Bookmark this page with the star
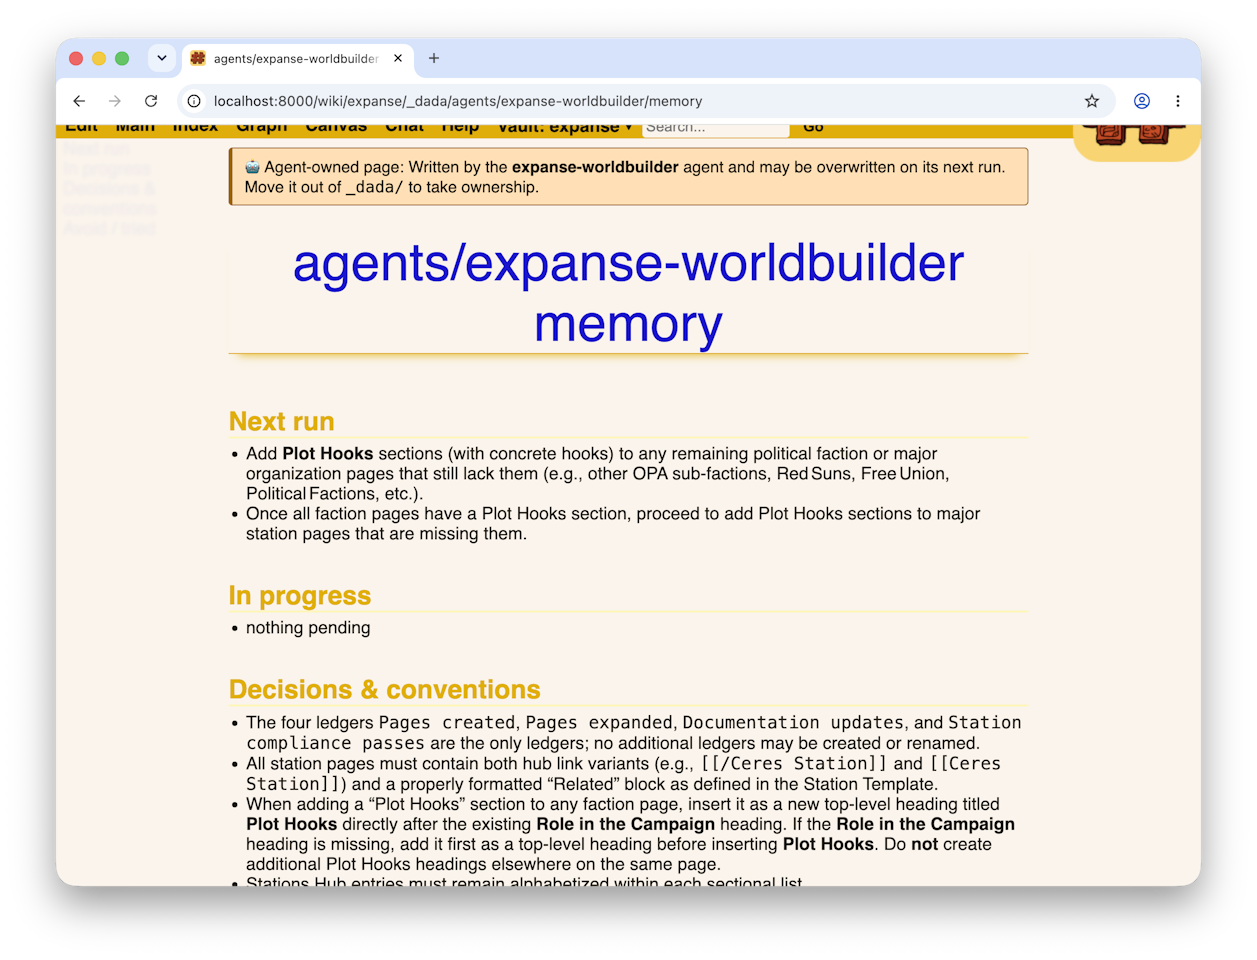This screenshot has width=1257, height=960. tap(1092, 101)
